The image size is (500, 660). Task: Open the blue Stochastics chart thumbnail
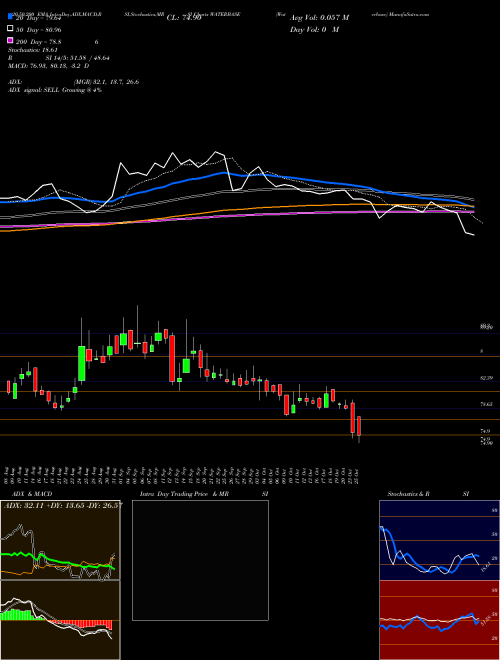[x=439, y=540]
